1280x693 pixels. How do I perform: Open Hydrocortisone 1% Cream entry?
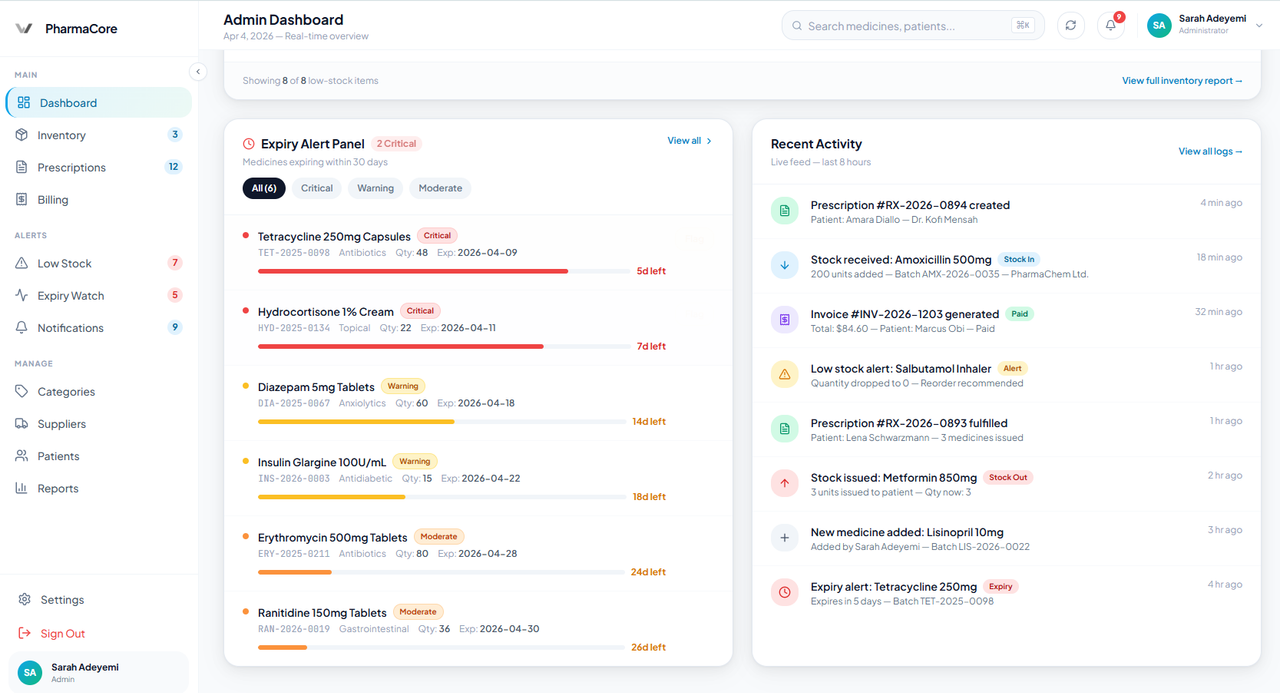[478, 328]
